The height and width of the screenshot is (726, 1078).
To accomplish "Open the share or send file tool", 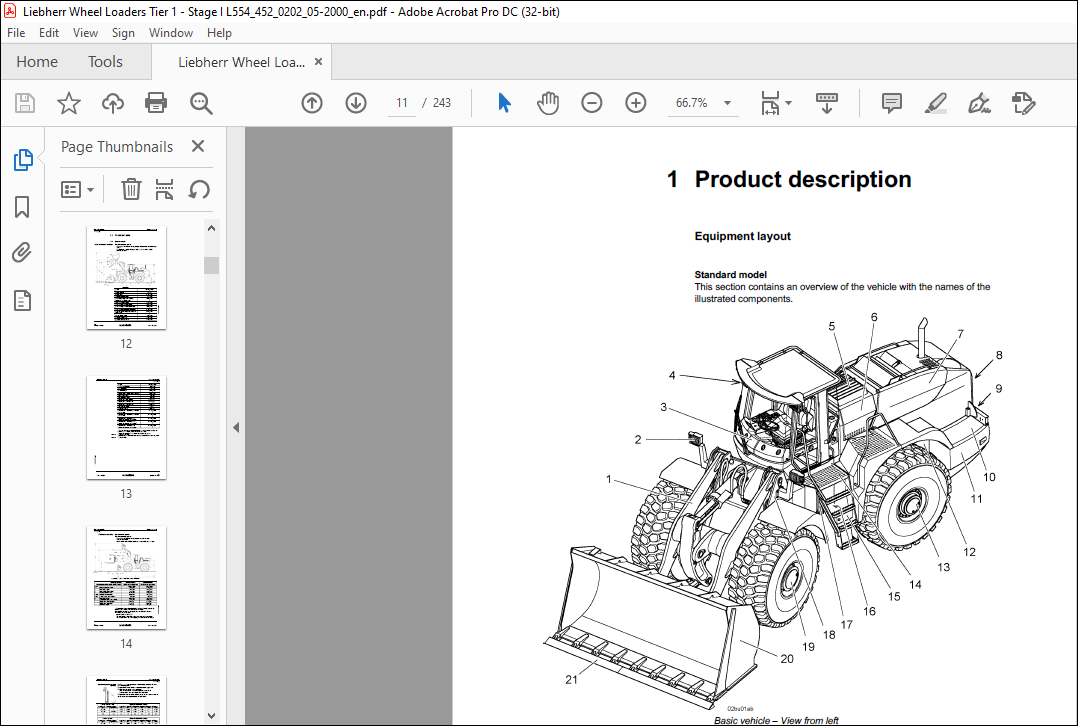I will 1024,103.
